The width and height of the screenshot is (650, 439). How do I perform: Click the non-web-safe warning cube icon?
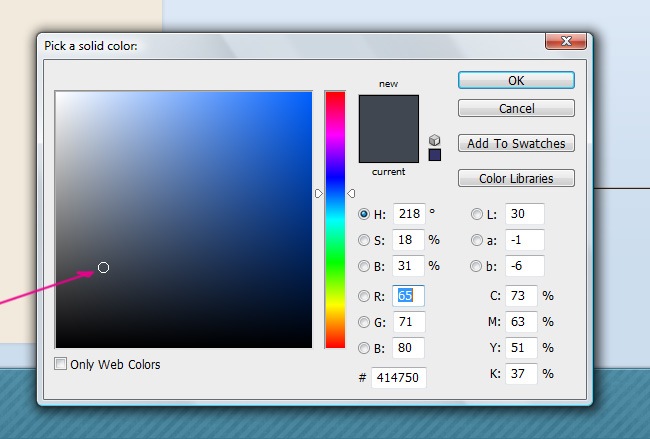coord(434,140)
